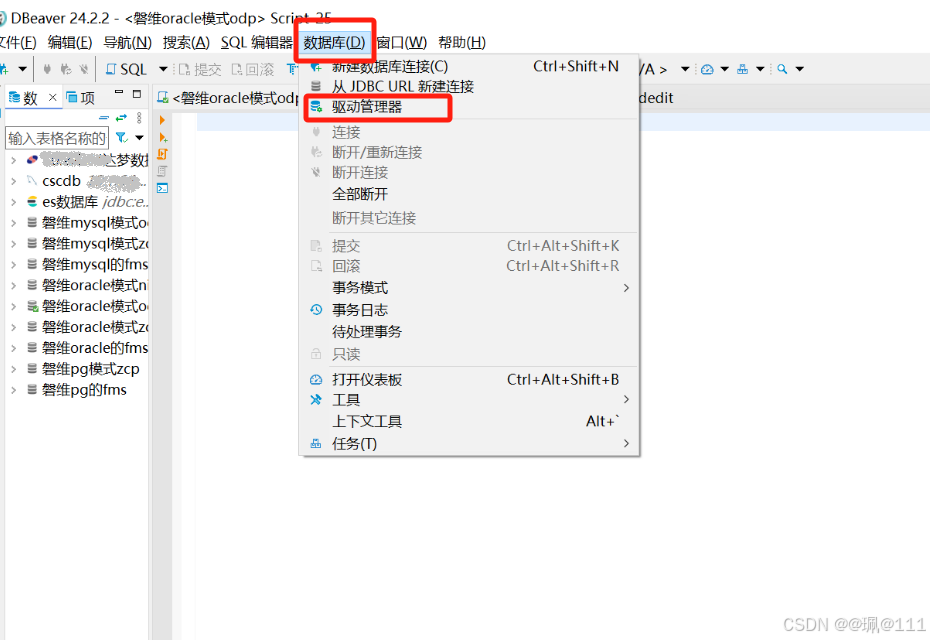Click the 回滚 rollback toolbar button
This screenshot has width=930, height=640.
tap(253, 69)
